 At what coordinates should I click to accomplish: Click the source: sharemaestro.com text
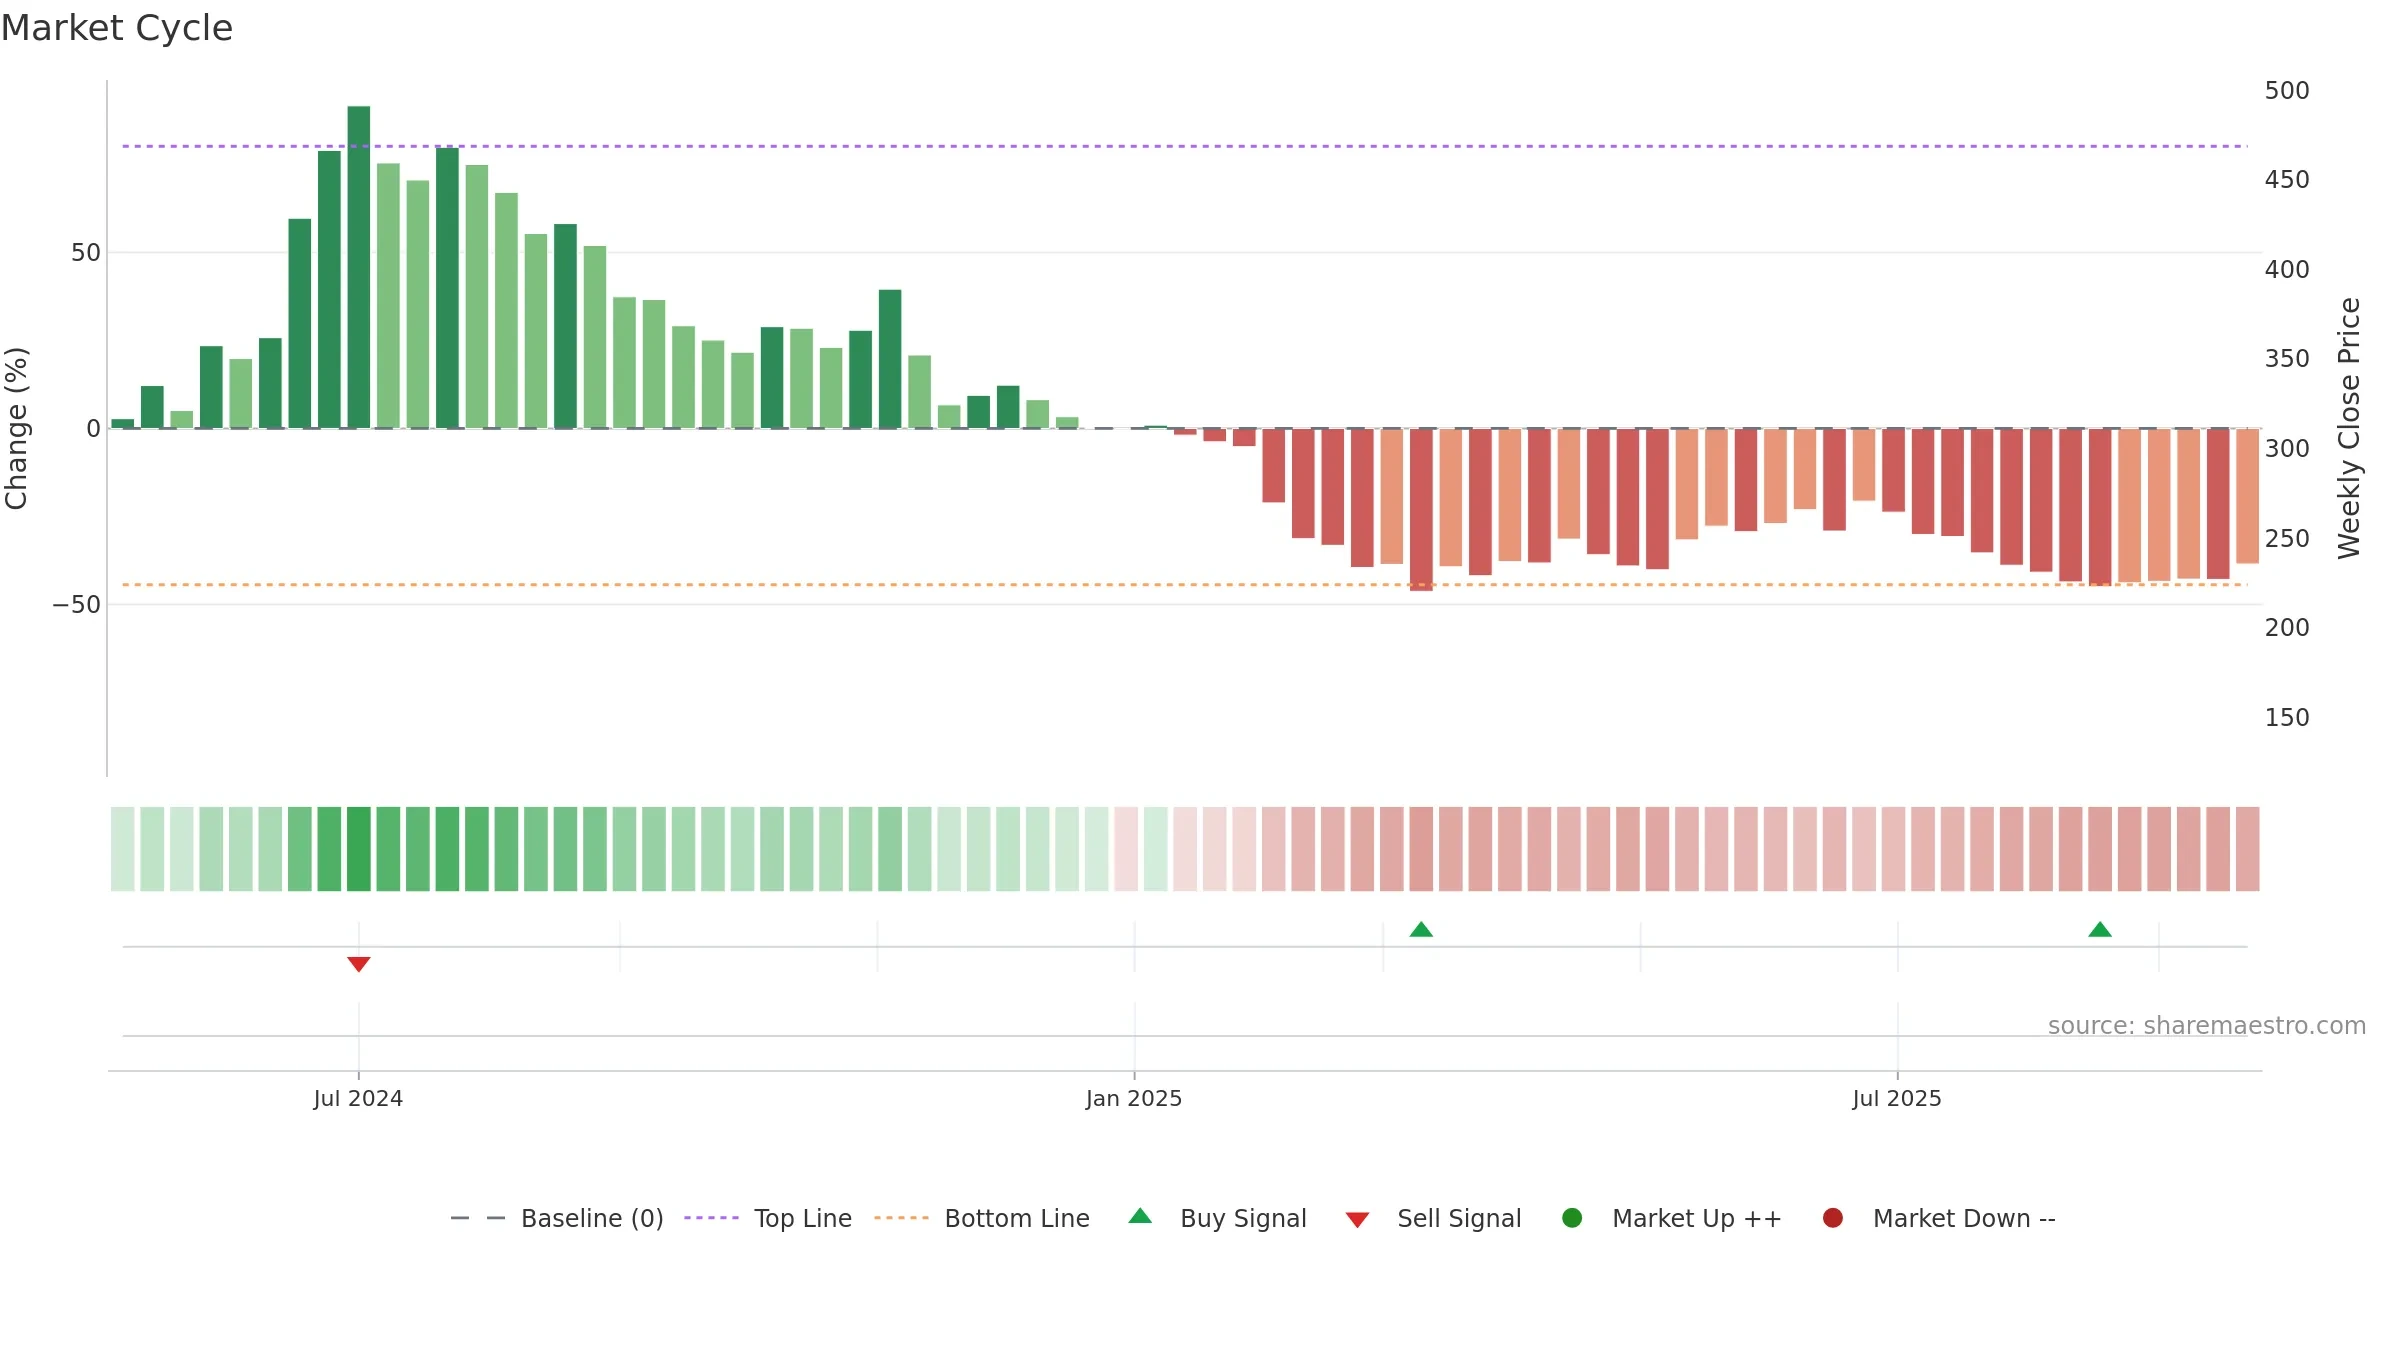tap(2207, 1025)
